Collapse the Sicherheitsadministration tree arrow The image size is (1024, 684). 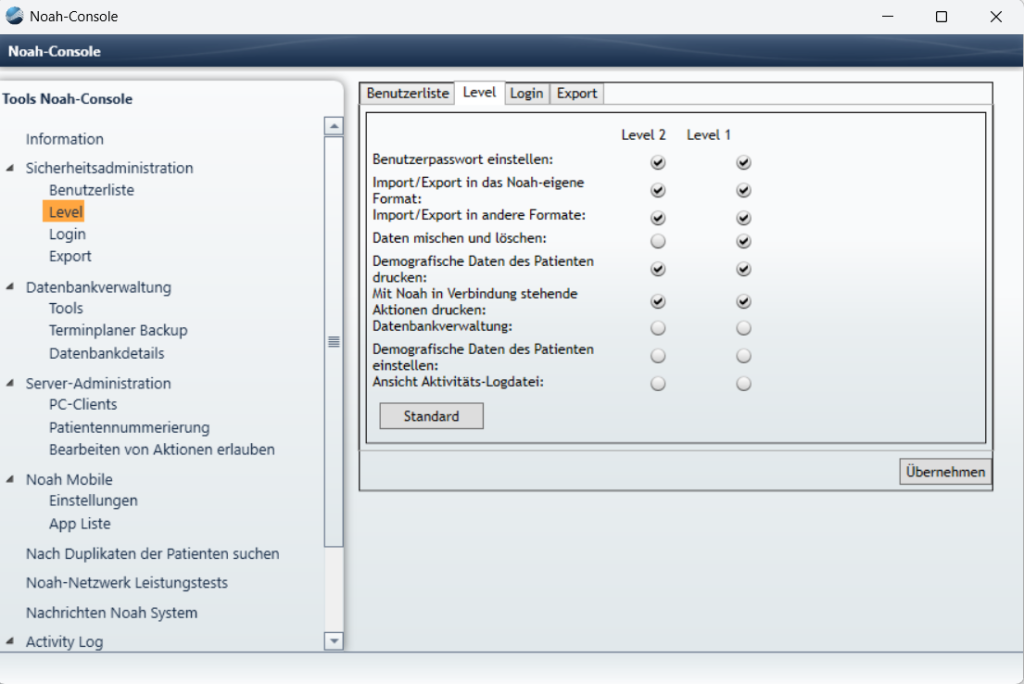pos(10,169)
